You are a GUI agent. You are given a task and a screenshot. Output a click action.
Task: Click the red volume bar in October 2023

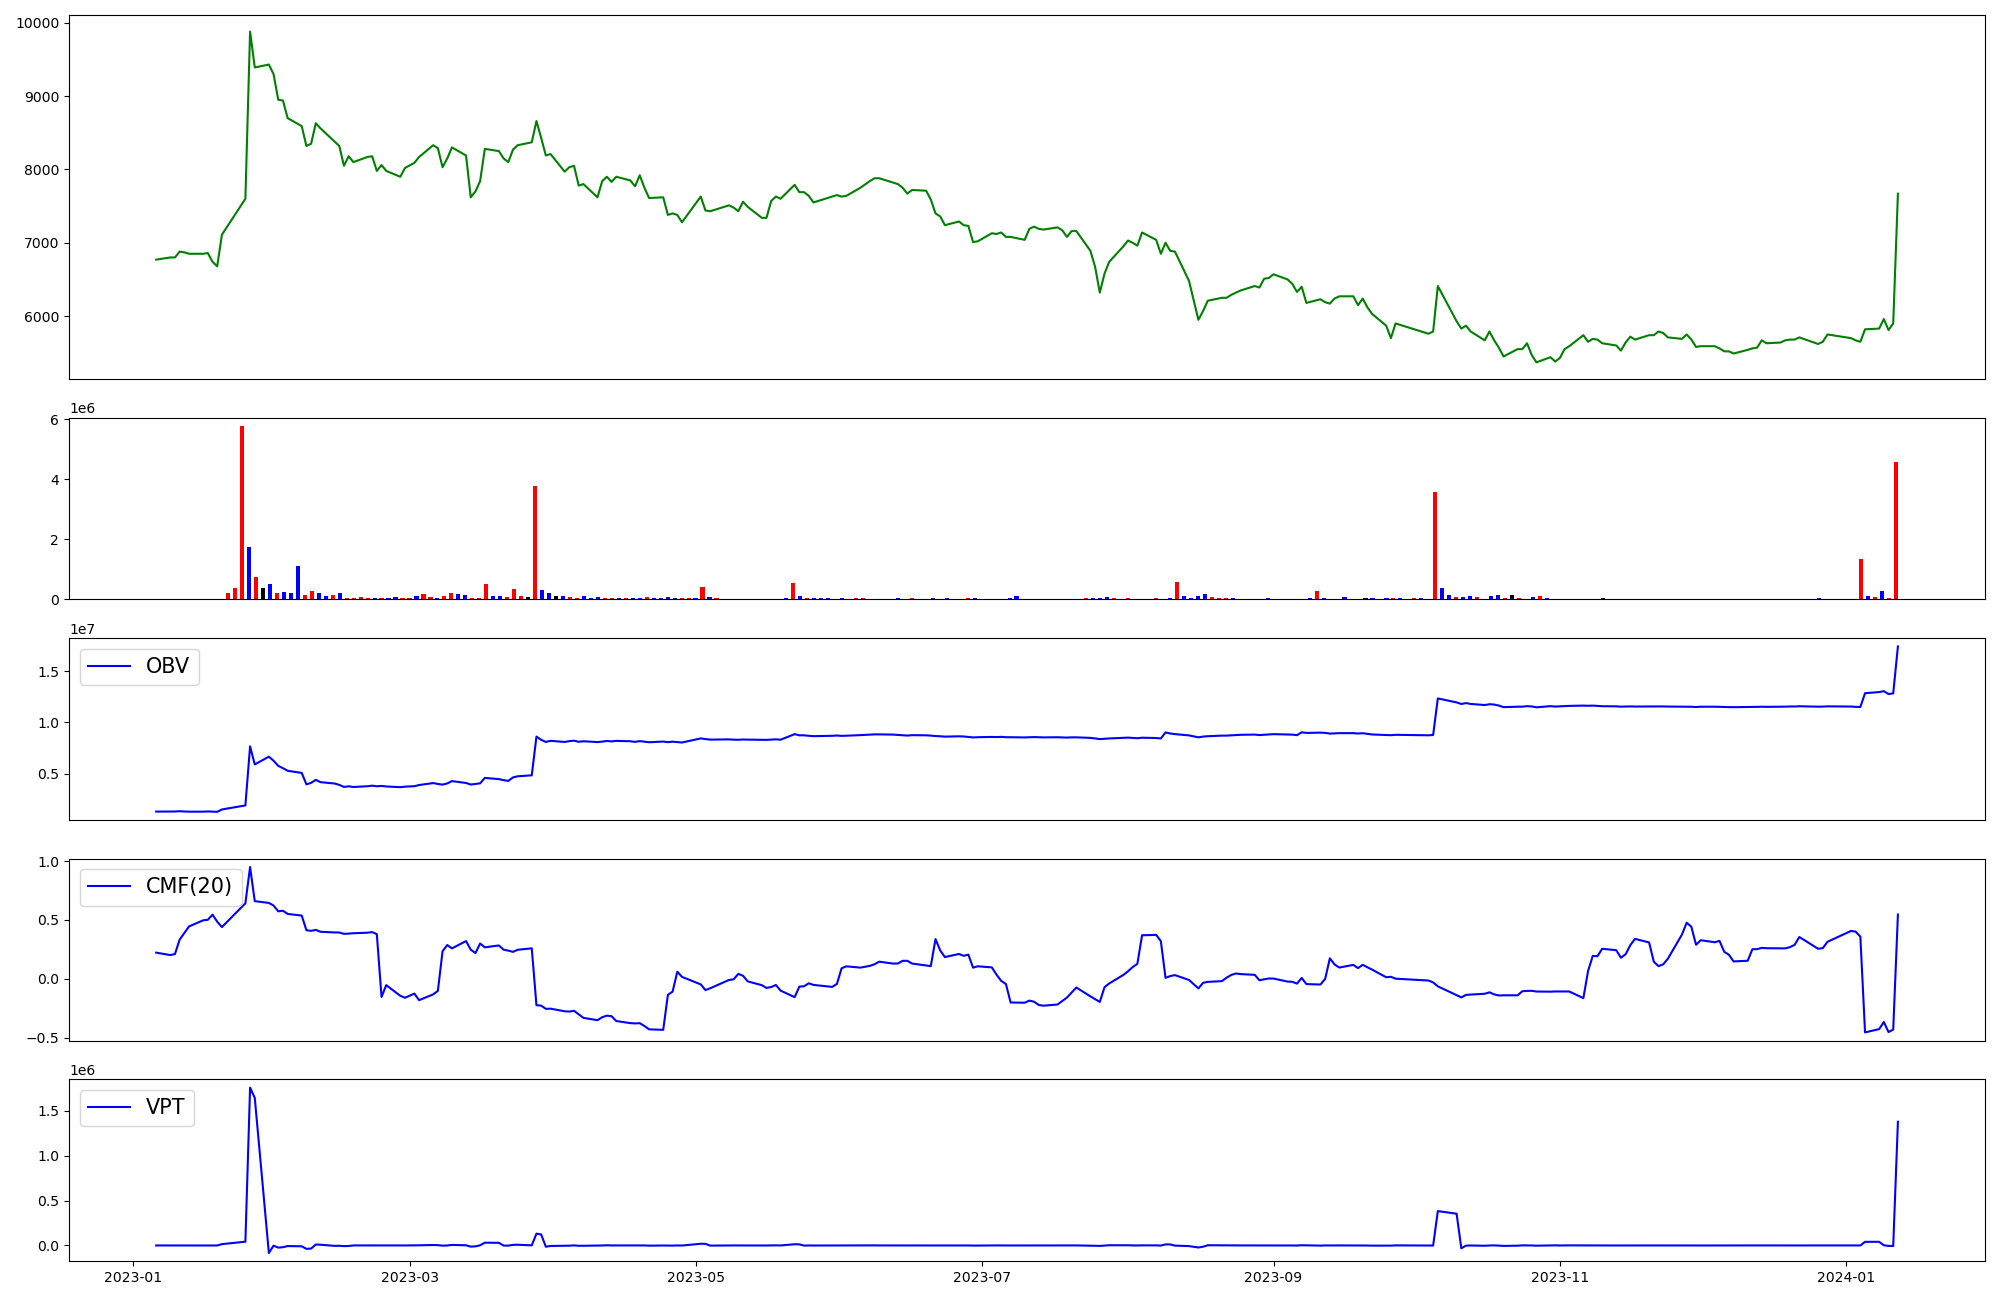(1435, 545)
